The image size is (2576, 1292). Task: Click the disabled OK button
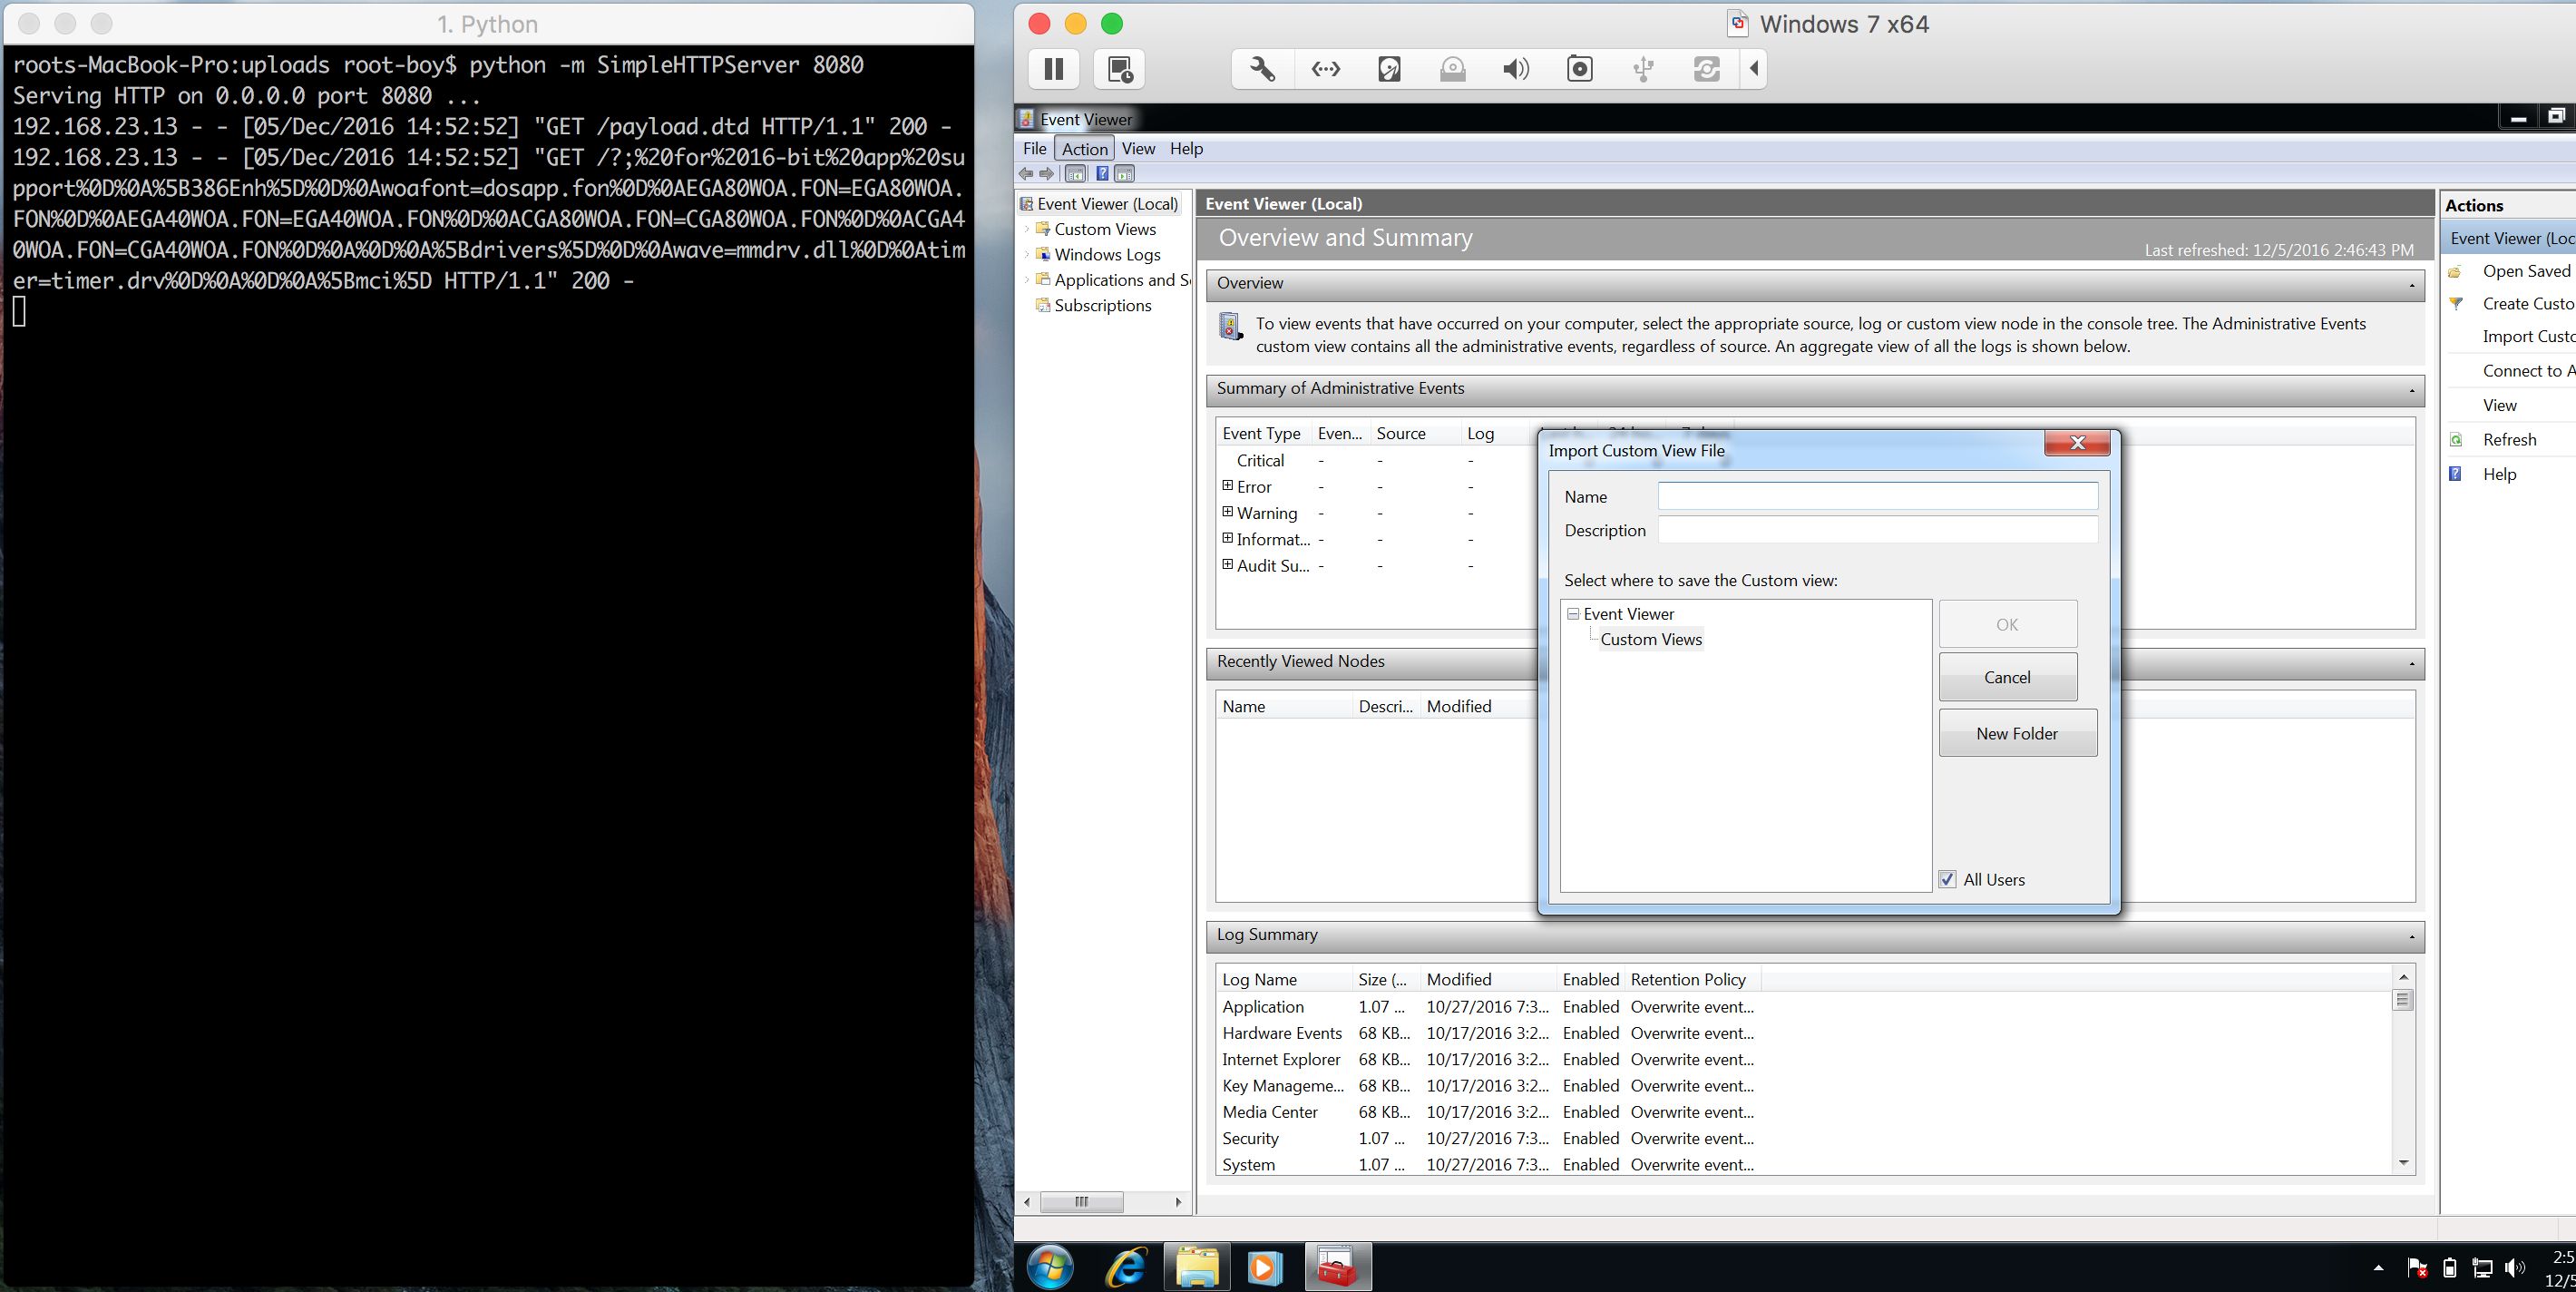2007,624
